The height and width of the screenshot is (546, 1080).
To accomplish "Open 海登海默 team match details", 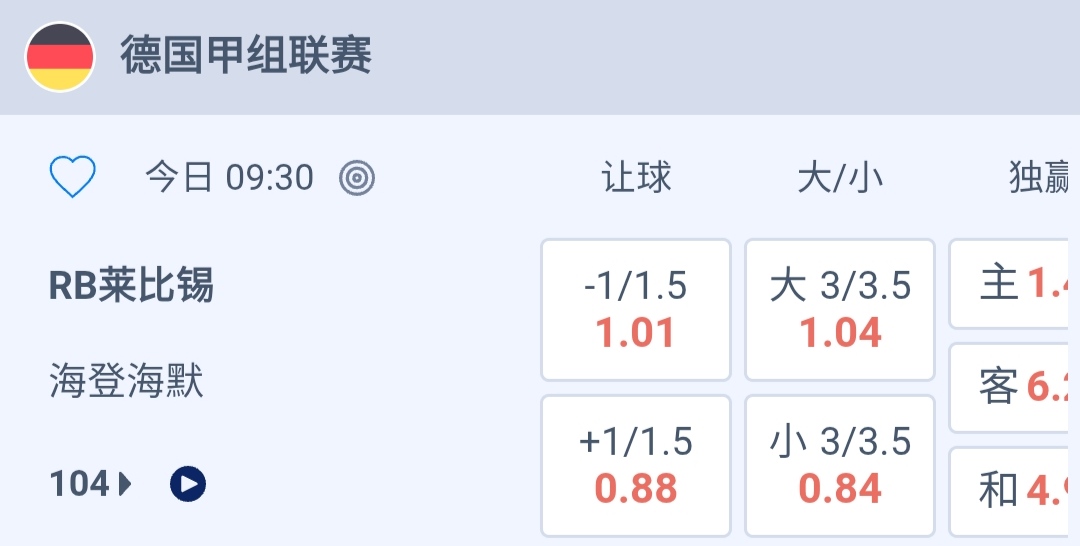I will click(127, 382).
